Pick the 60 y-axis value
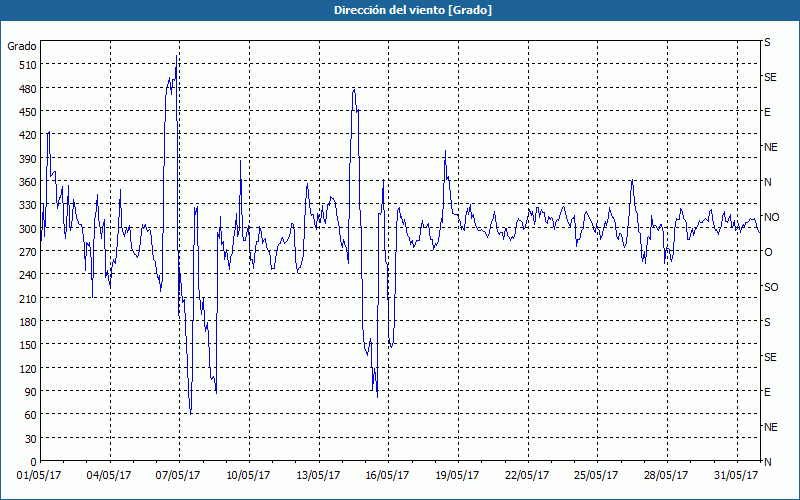The width and height of the screenshot is (800, 500). click(30, 415)
